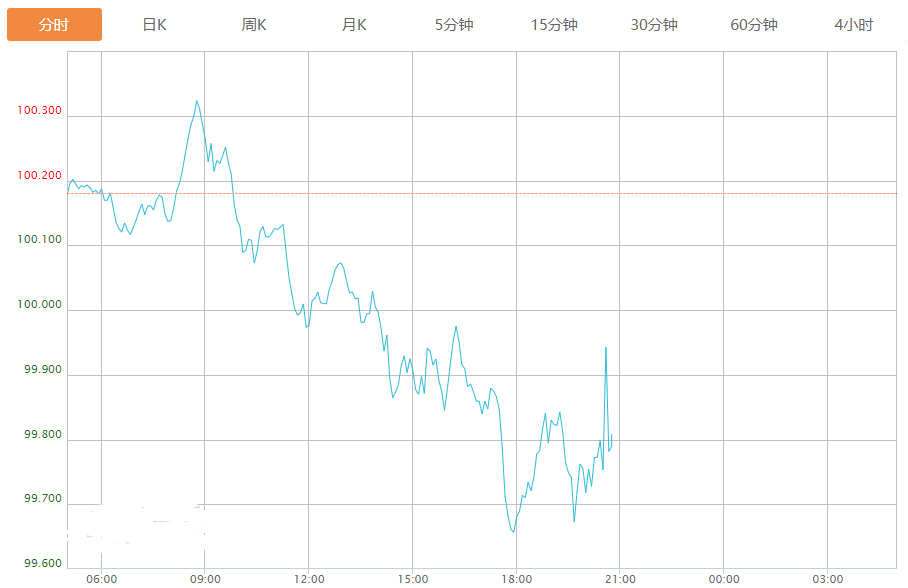Click the highest peak of the price line
Viewport: 908px width, 588px height.
tap(196, 101)
